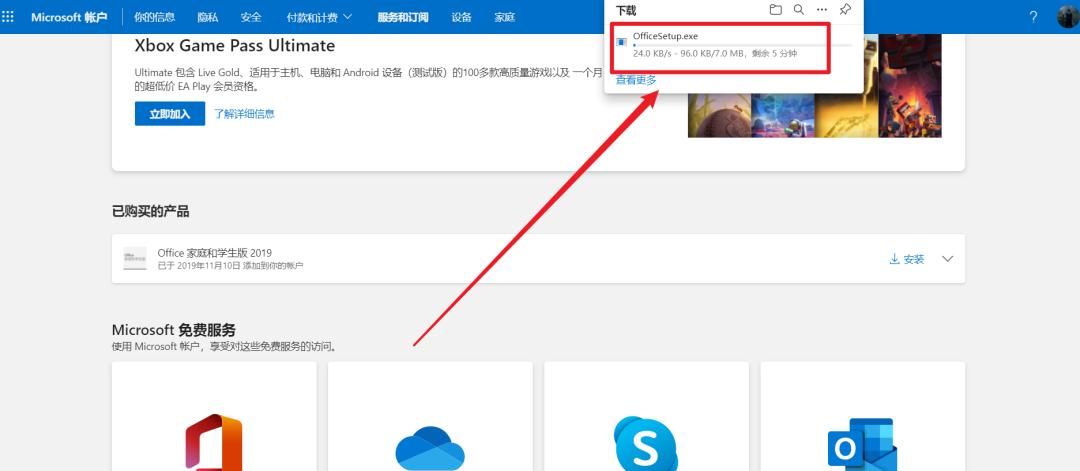Search downloads using magnifier icon

798,10
